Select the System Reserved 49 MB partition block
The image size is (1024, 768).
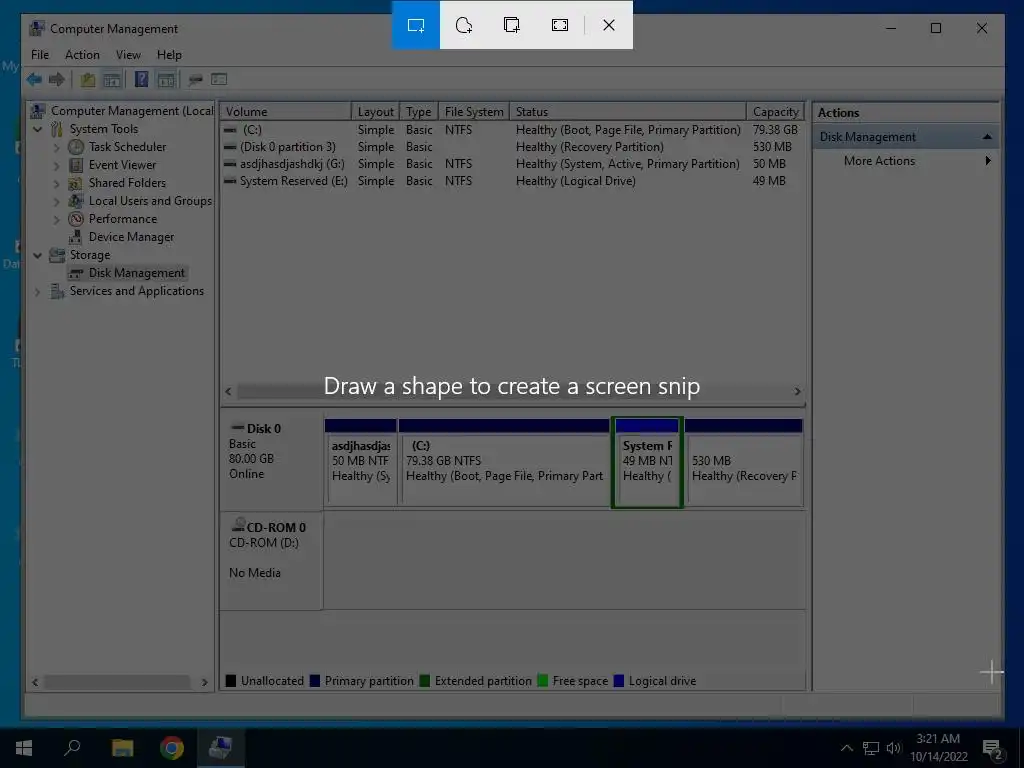(647, 463)
